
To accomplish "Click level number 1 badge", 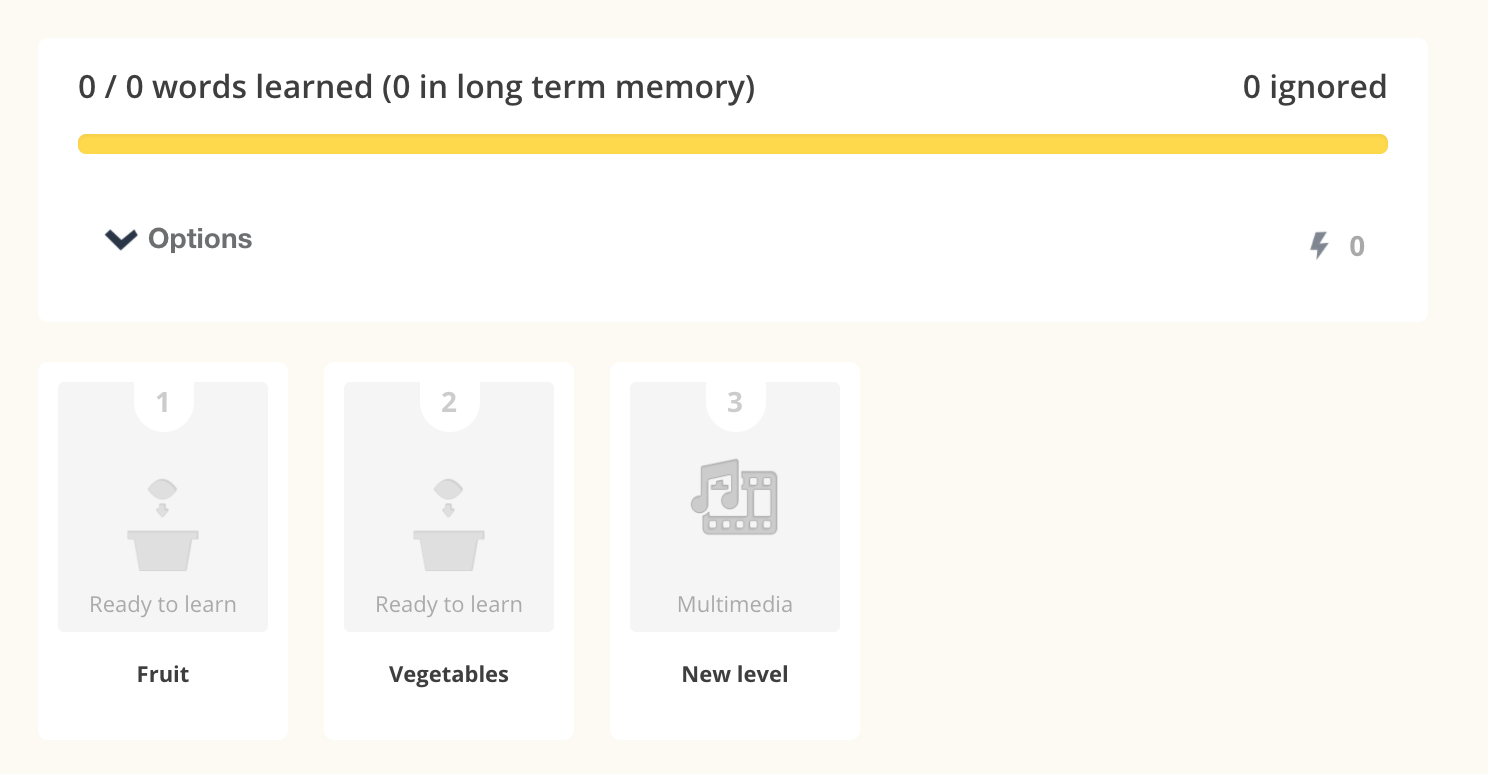I will 163,403.
